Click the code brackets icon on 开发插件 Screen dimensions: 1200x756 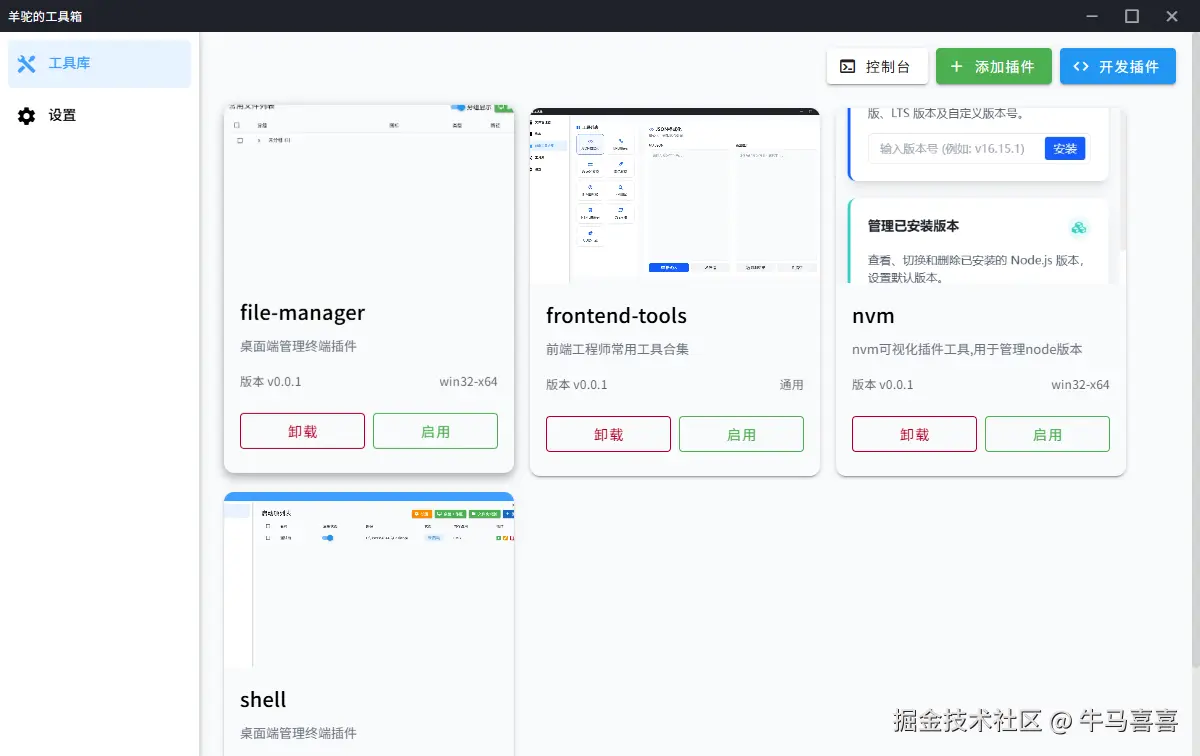[1082, 66]
